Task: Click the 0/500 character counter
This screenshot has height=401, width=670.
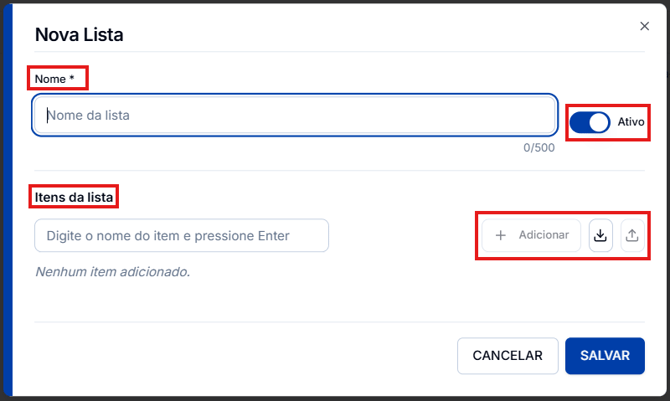Action: click(x=539, y=147)
